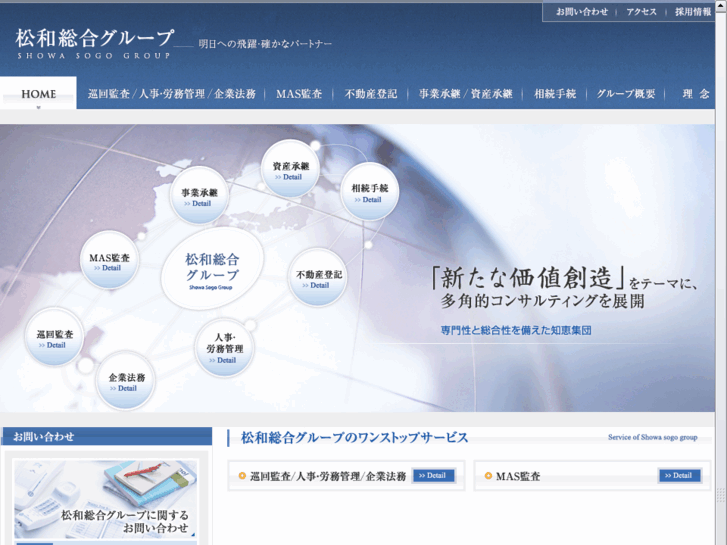Screen dimensions: 727x545
Task: Open the 理念 navigation item
Action: (x=696, y=94)
